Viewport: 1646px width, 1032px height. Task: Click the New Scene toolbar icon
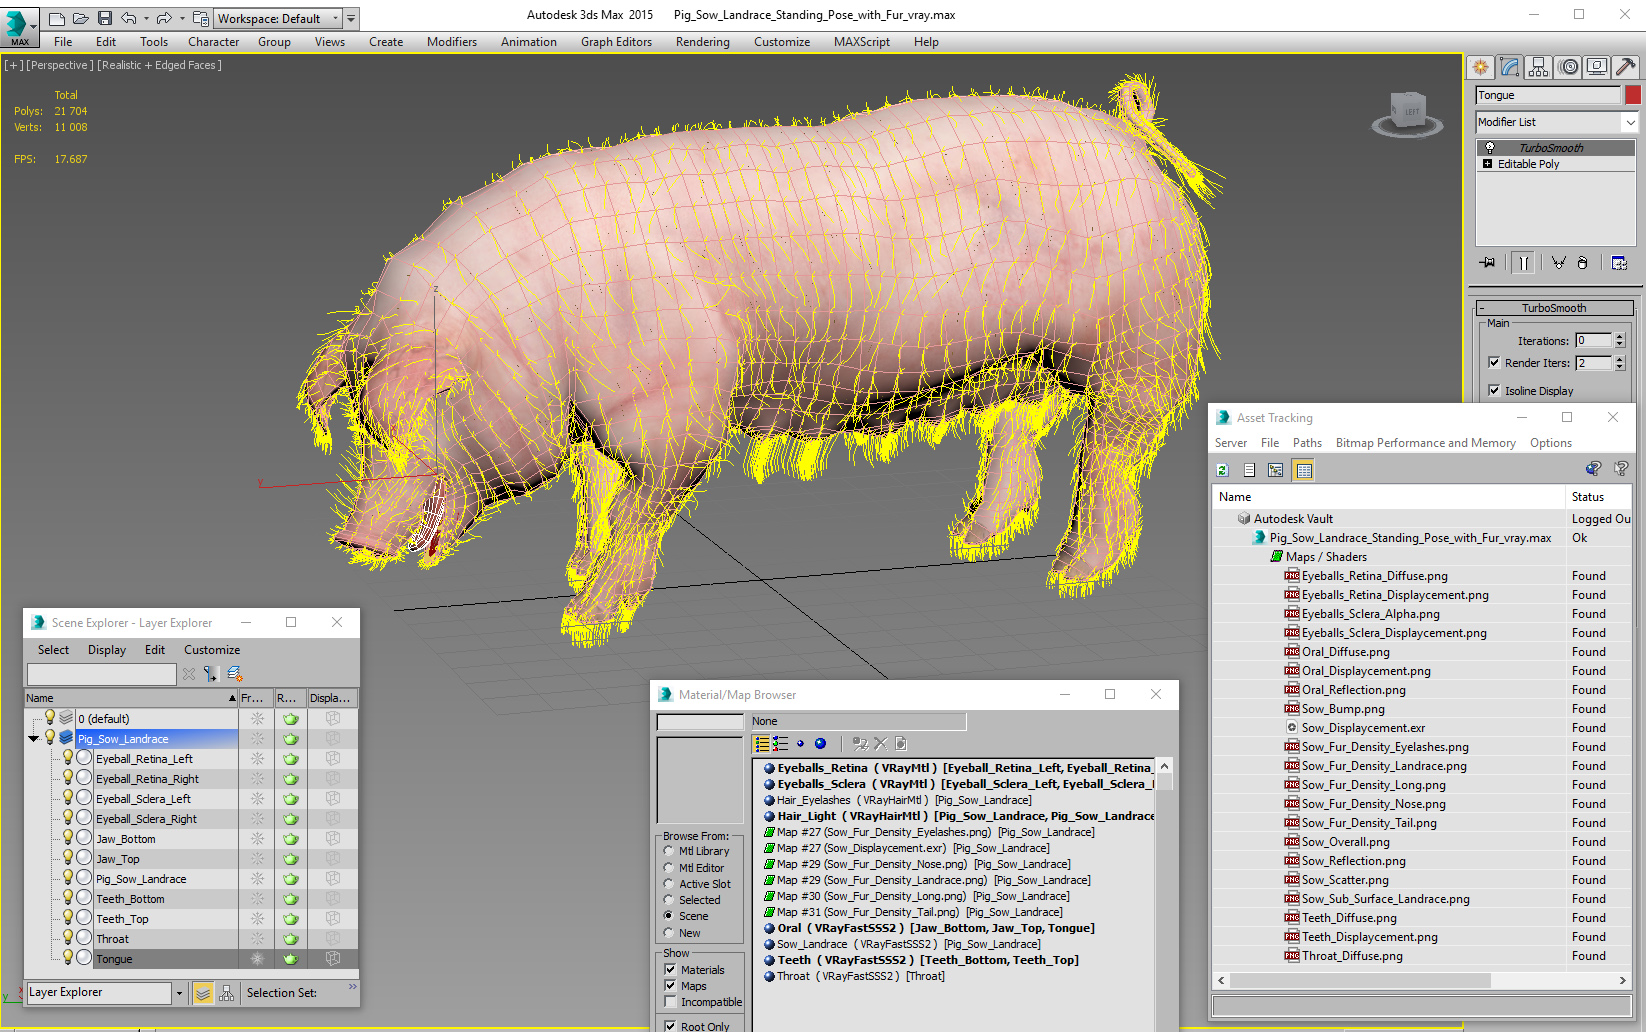pyautogui.click(x=57, y=18)
